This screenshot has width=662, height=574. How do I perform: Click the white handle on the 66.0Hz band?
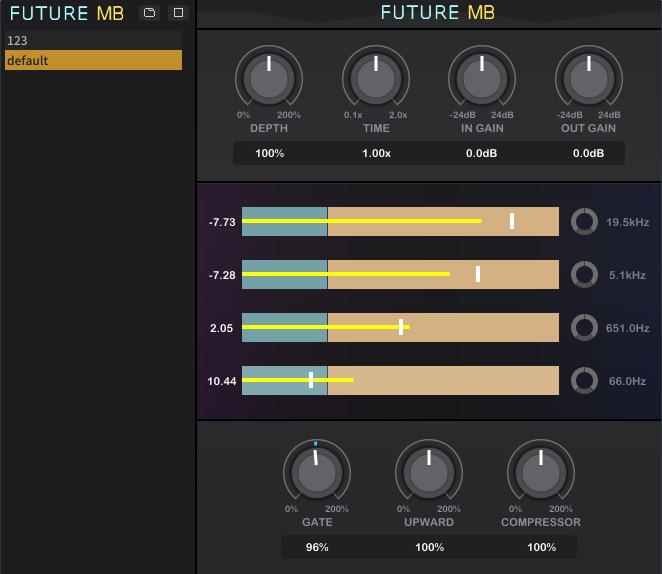311,380
